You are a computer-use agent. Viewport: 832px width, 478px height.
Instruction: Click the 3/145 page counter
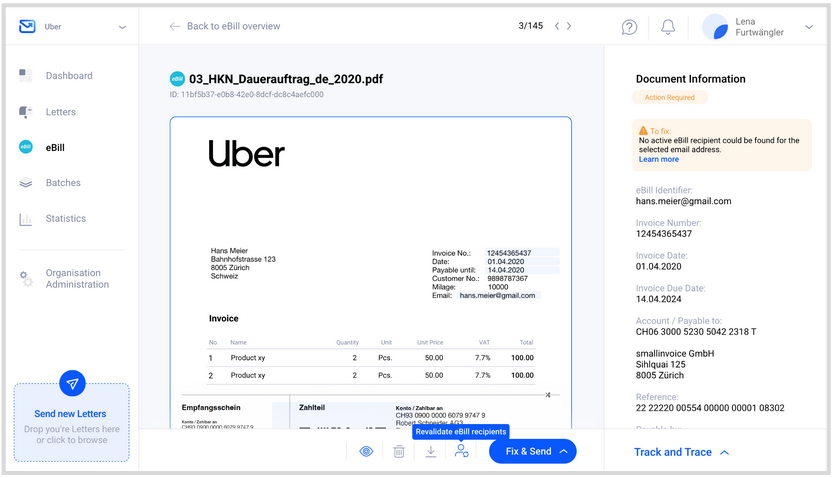click(x=531, y=25)
